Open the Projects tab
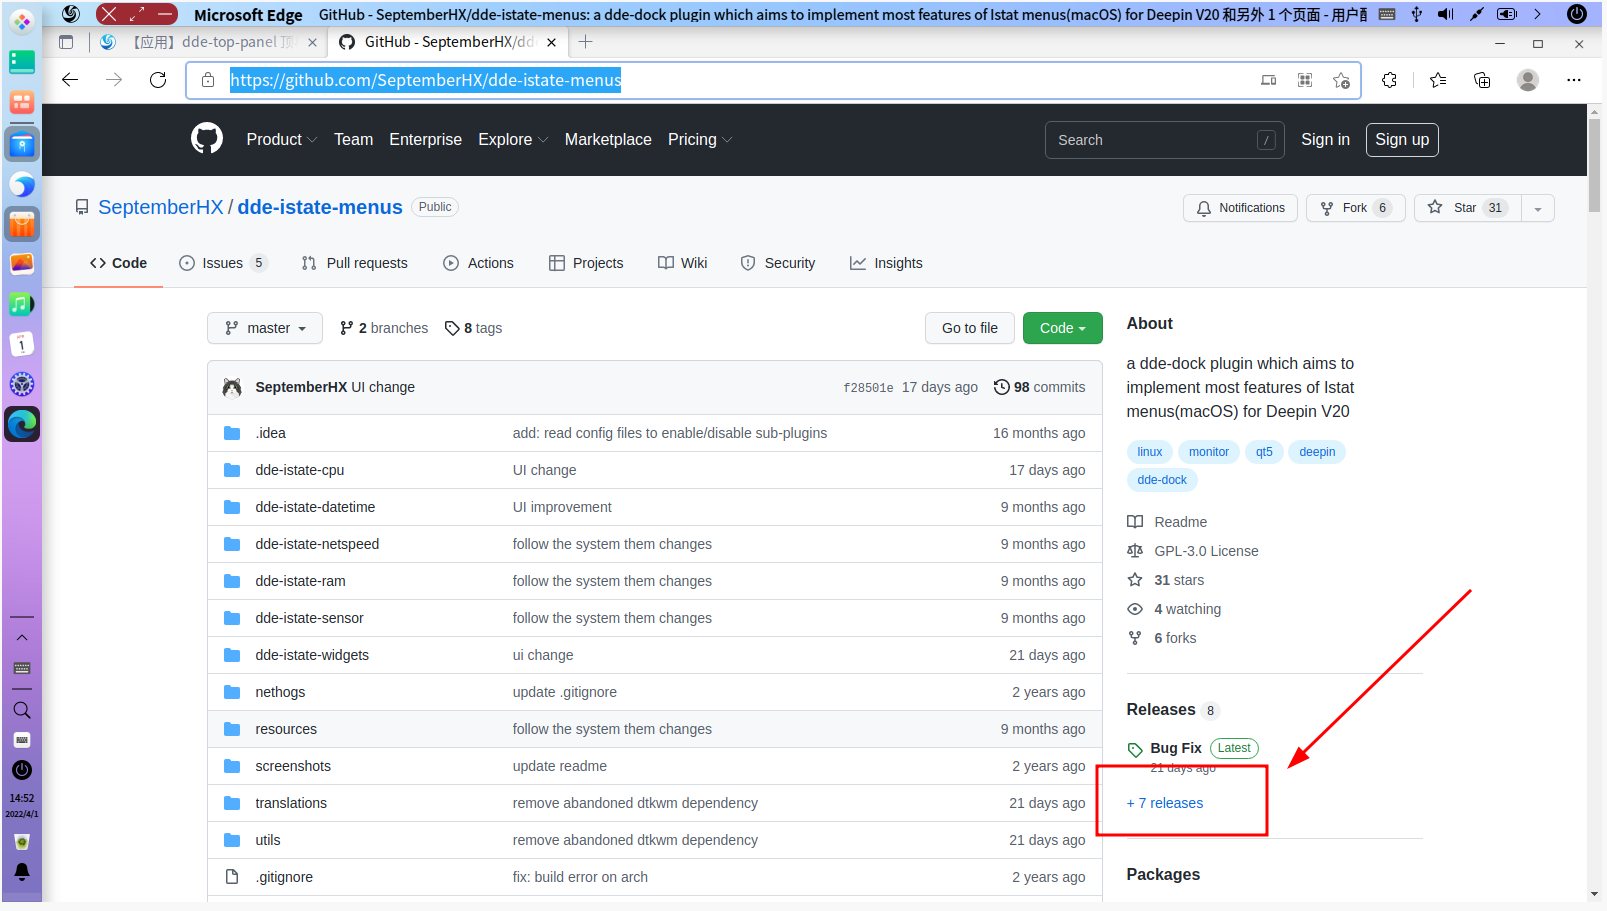 click(x=586, y=263)
